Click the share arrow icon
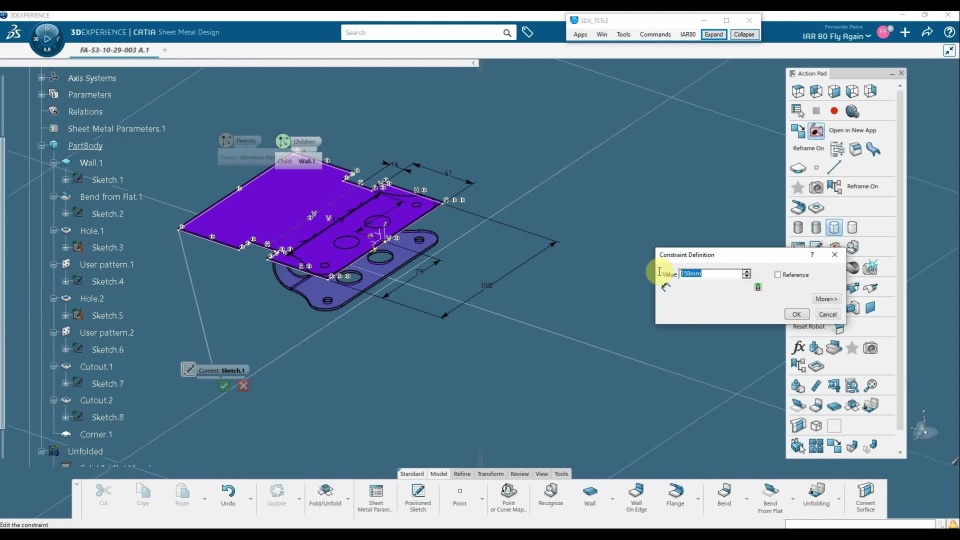The height and width of the screenshot is (540, 960). point(927,32)
